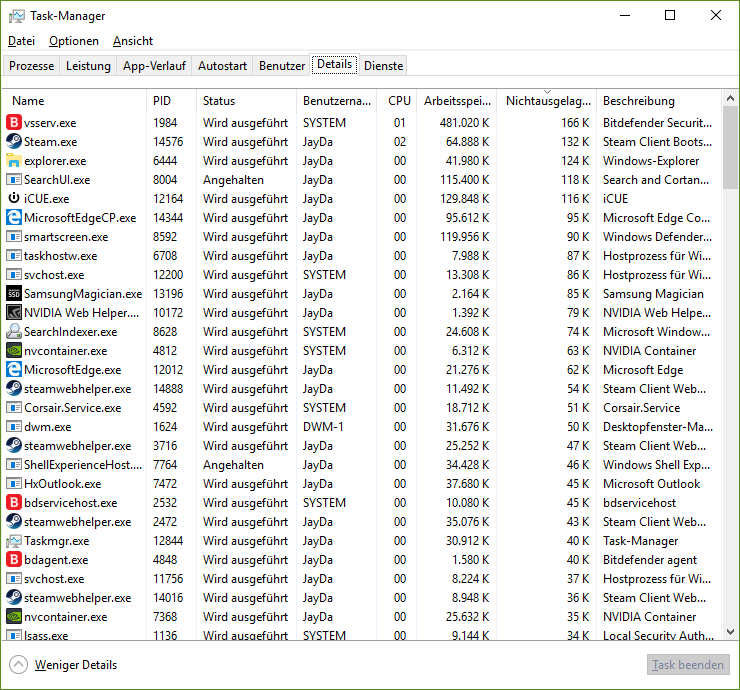Open the Dienste tab
The width and height of the screenshot is (740, 690).
coord(383,66)
